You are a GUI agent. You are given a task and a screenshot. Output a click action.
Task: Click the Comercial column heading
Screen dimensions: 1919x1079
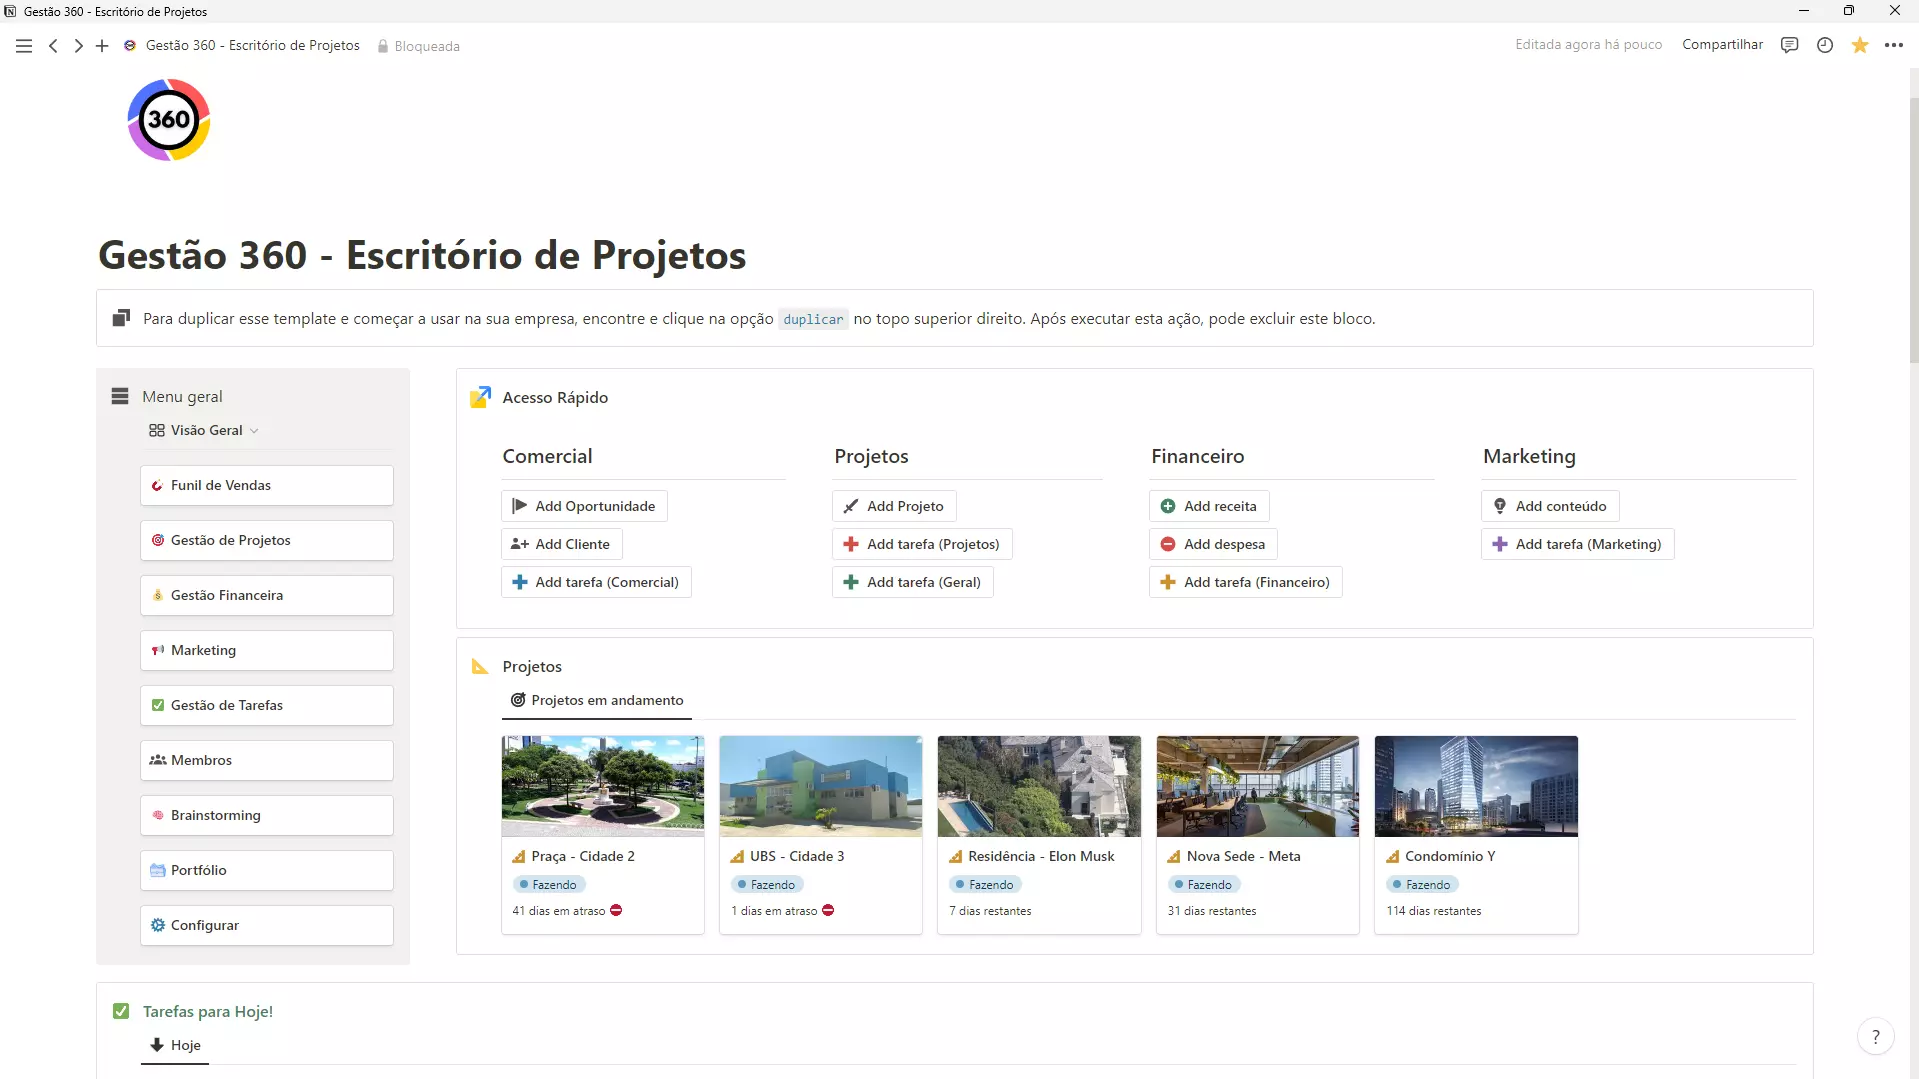point(547,456)
